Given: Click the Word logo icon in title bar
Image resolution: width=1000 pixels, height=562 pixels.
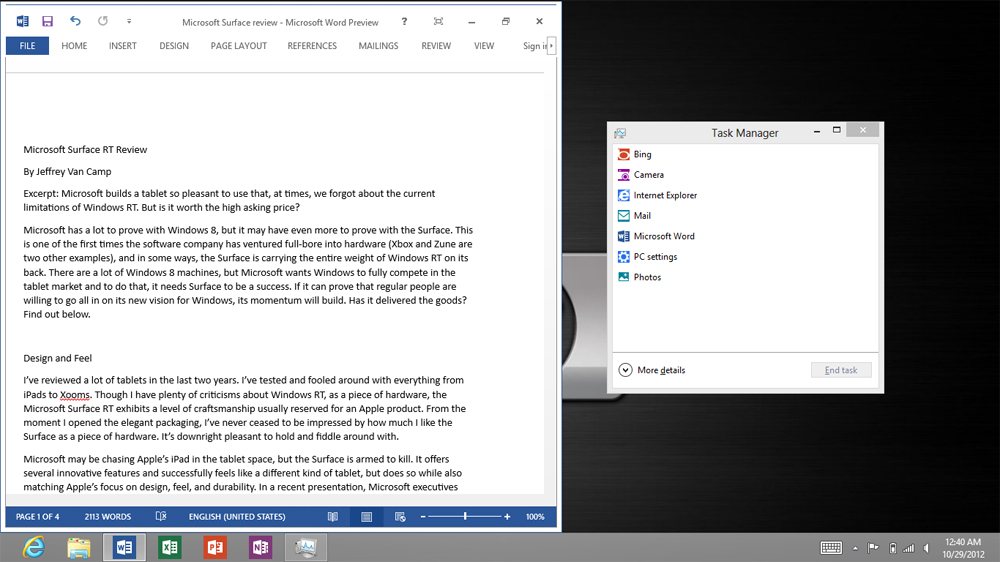Looking at the screenshot, I should point(22,21).
